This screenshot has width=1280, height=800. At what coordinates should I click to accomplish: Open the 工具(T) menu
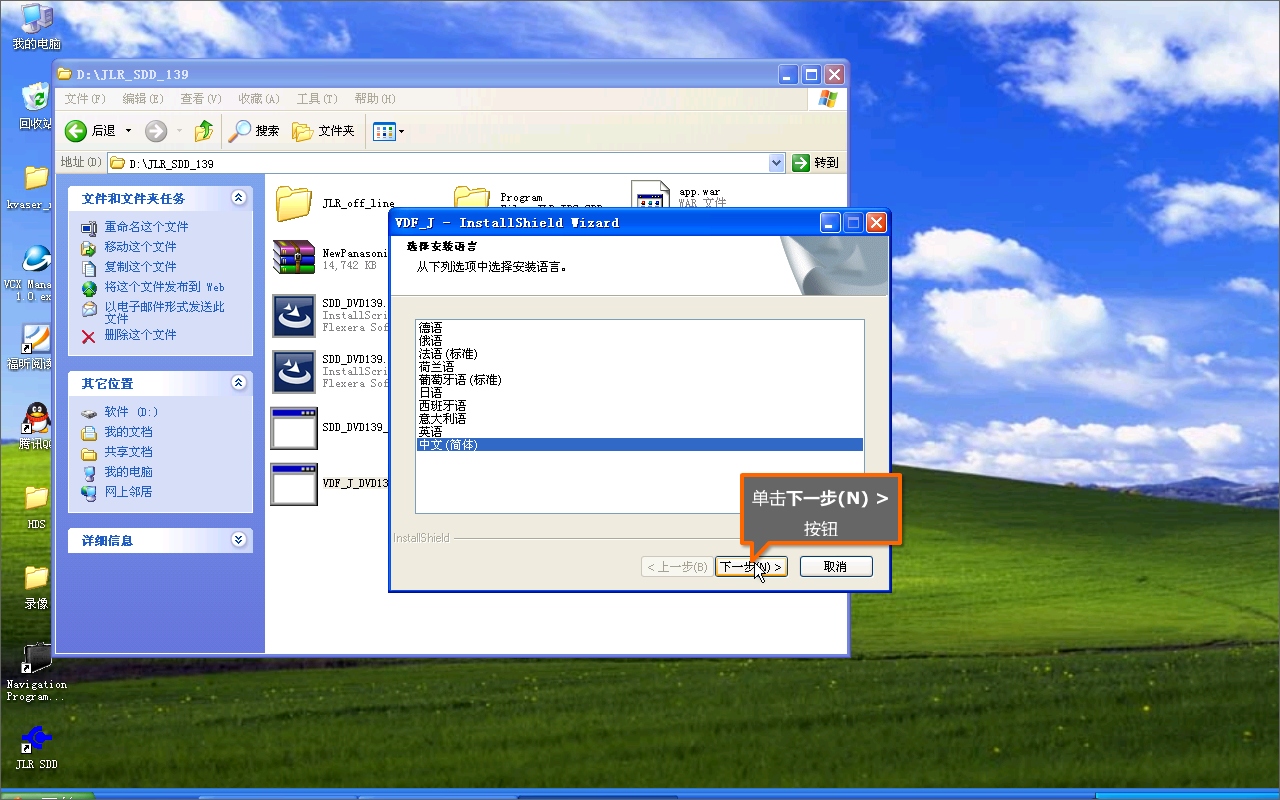pos(317,99)
